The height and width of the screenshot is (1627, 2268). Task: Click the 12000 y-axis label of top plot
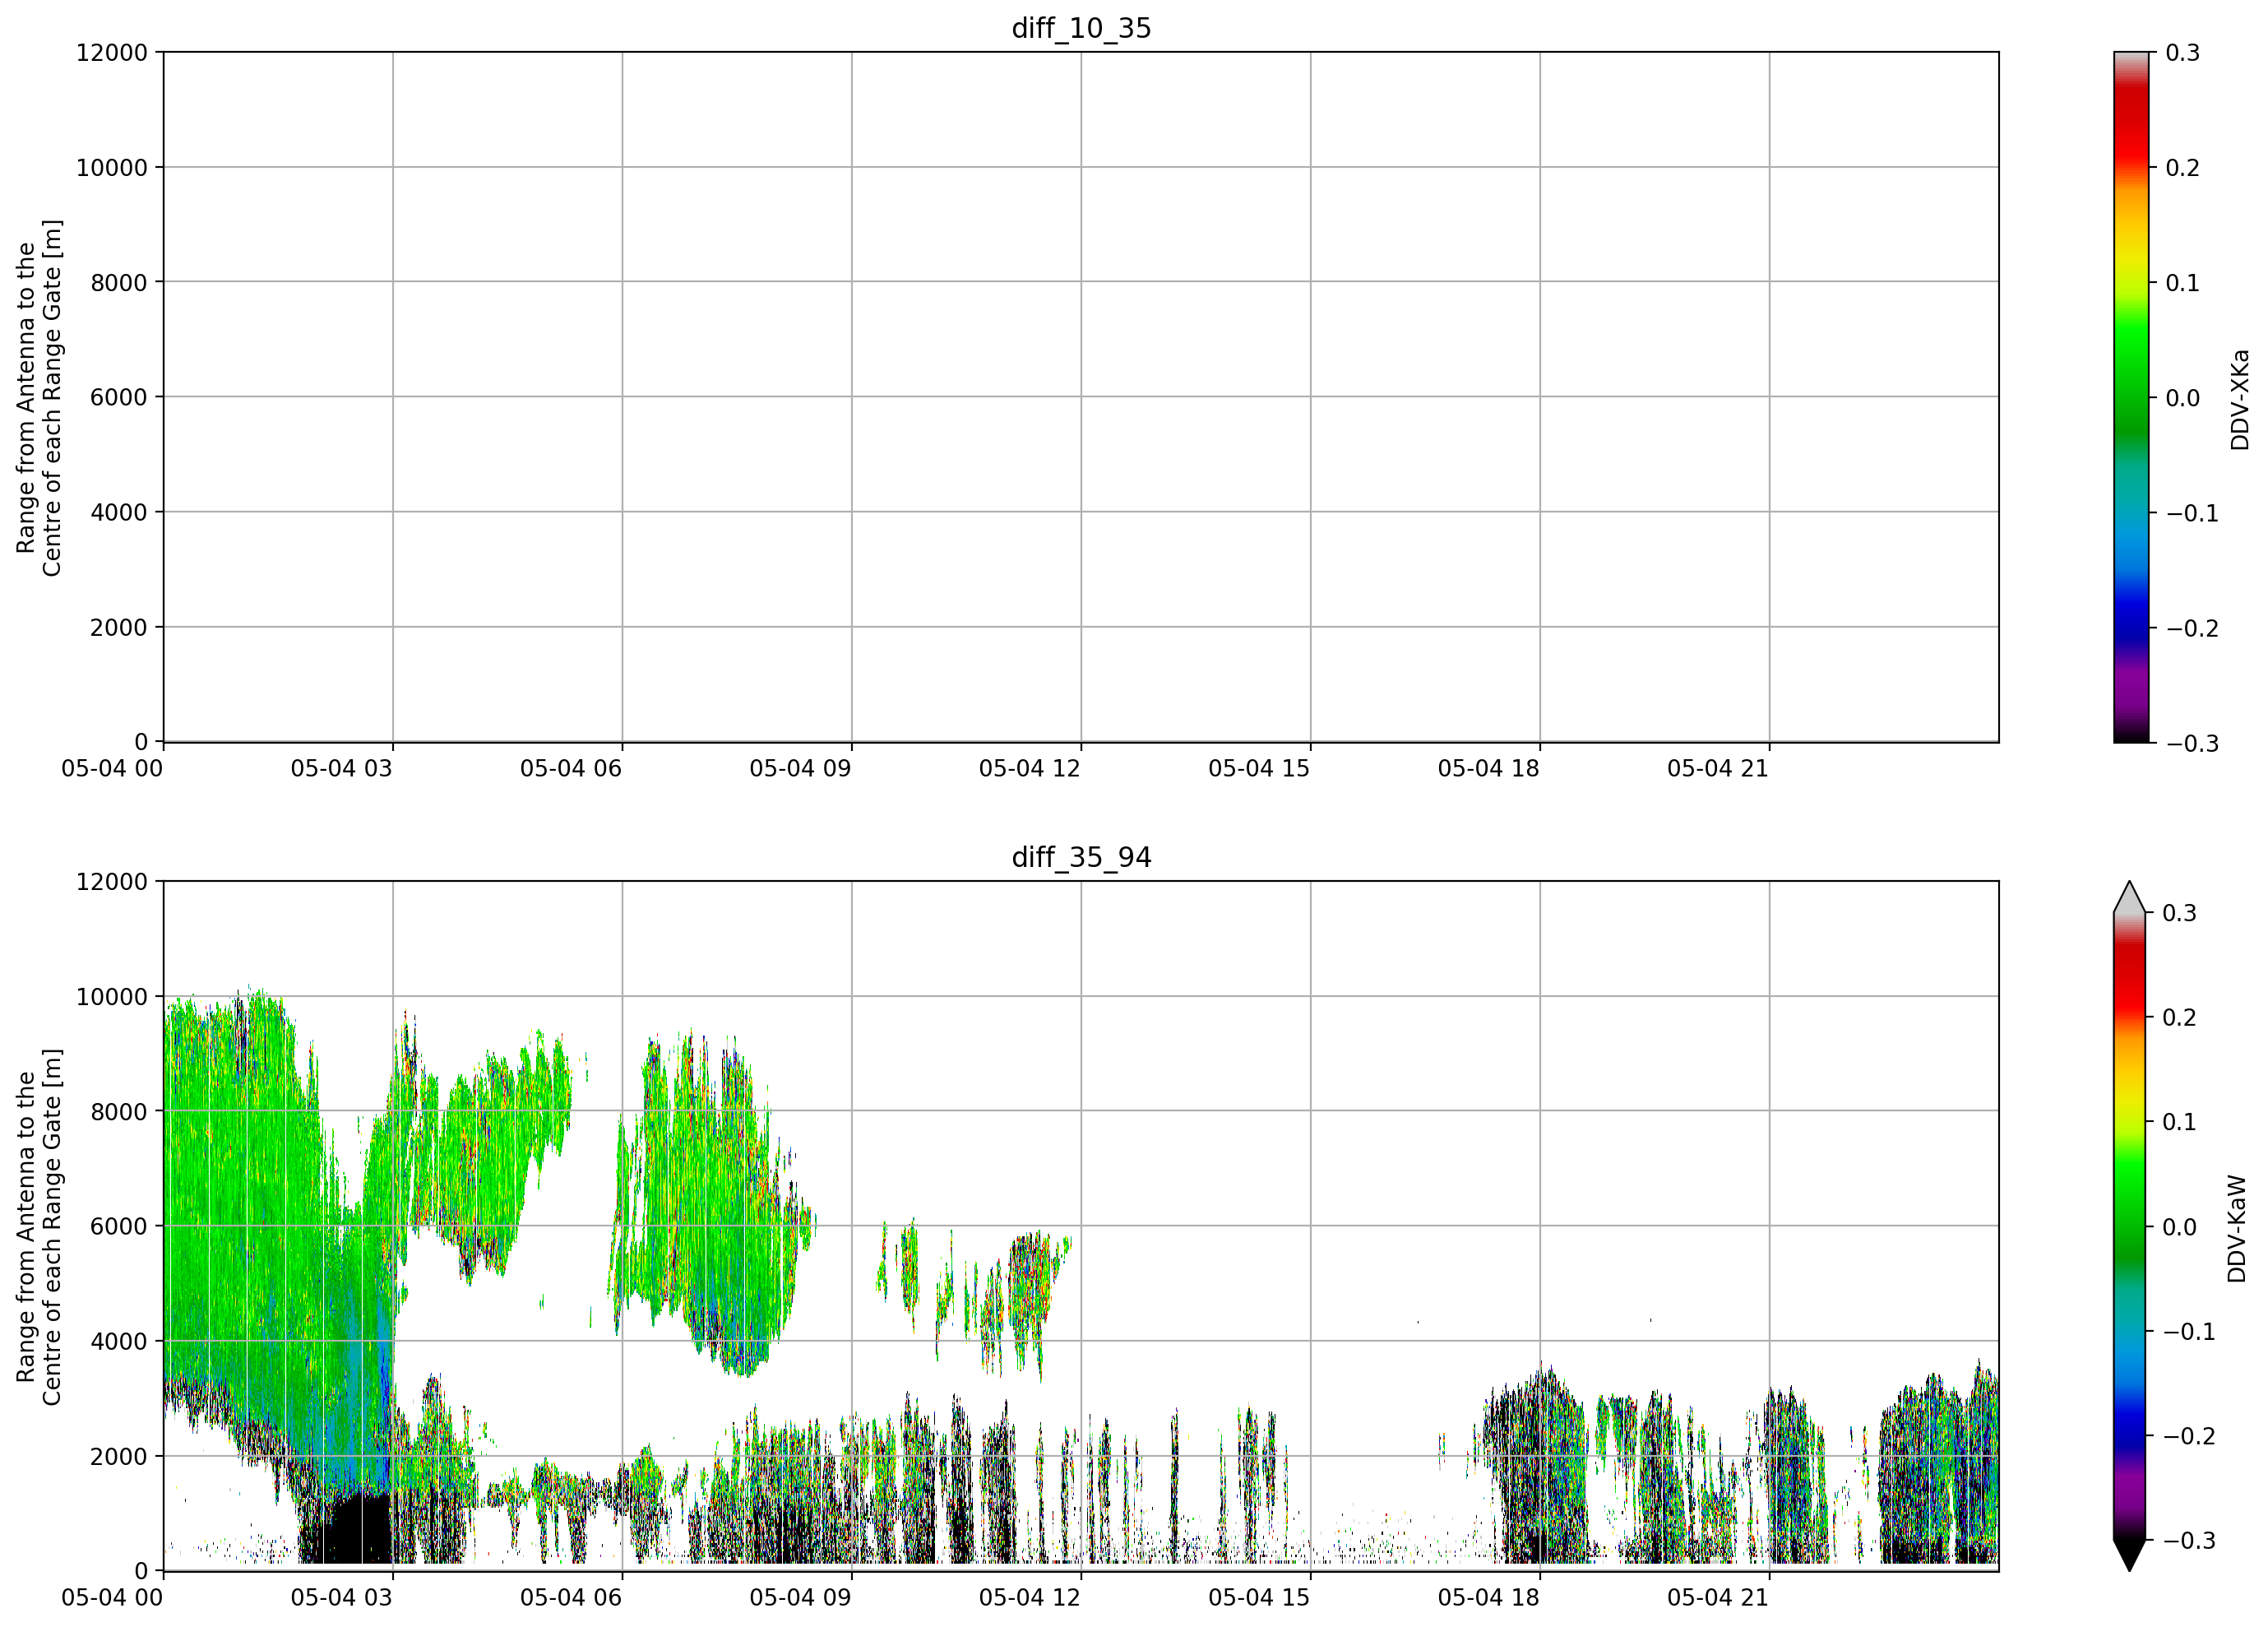112,52
